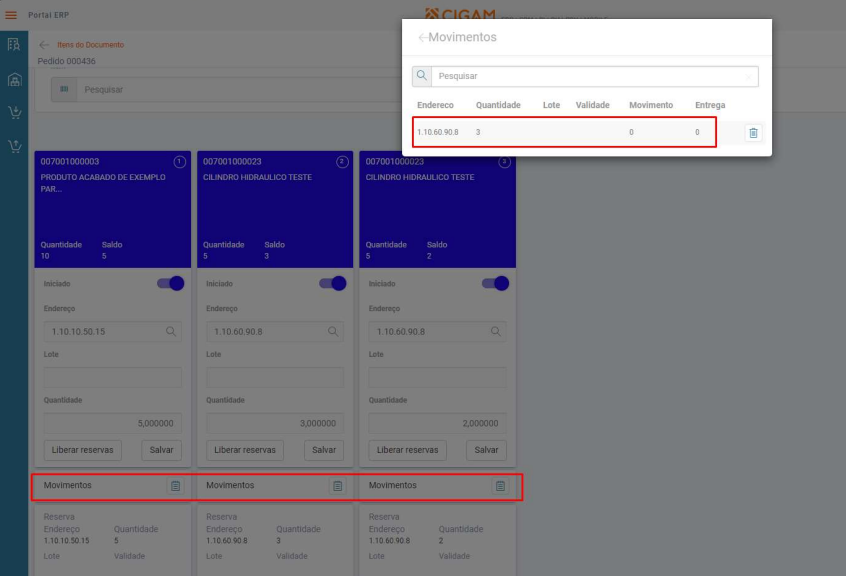Click Movimentos label on card 1
The image size is (846, 576).
[67, 485]
